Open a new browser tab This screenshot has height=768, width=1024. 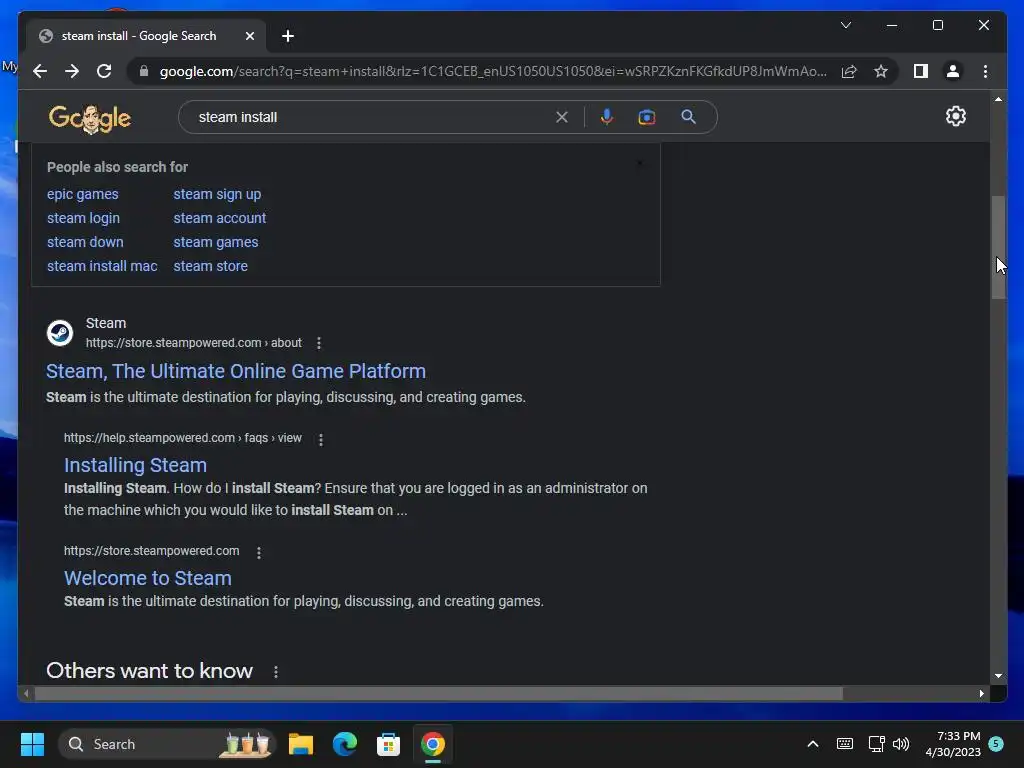point(288,36)
